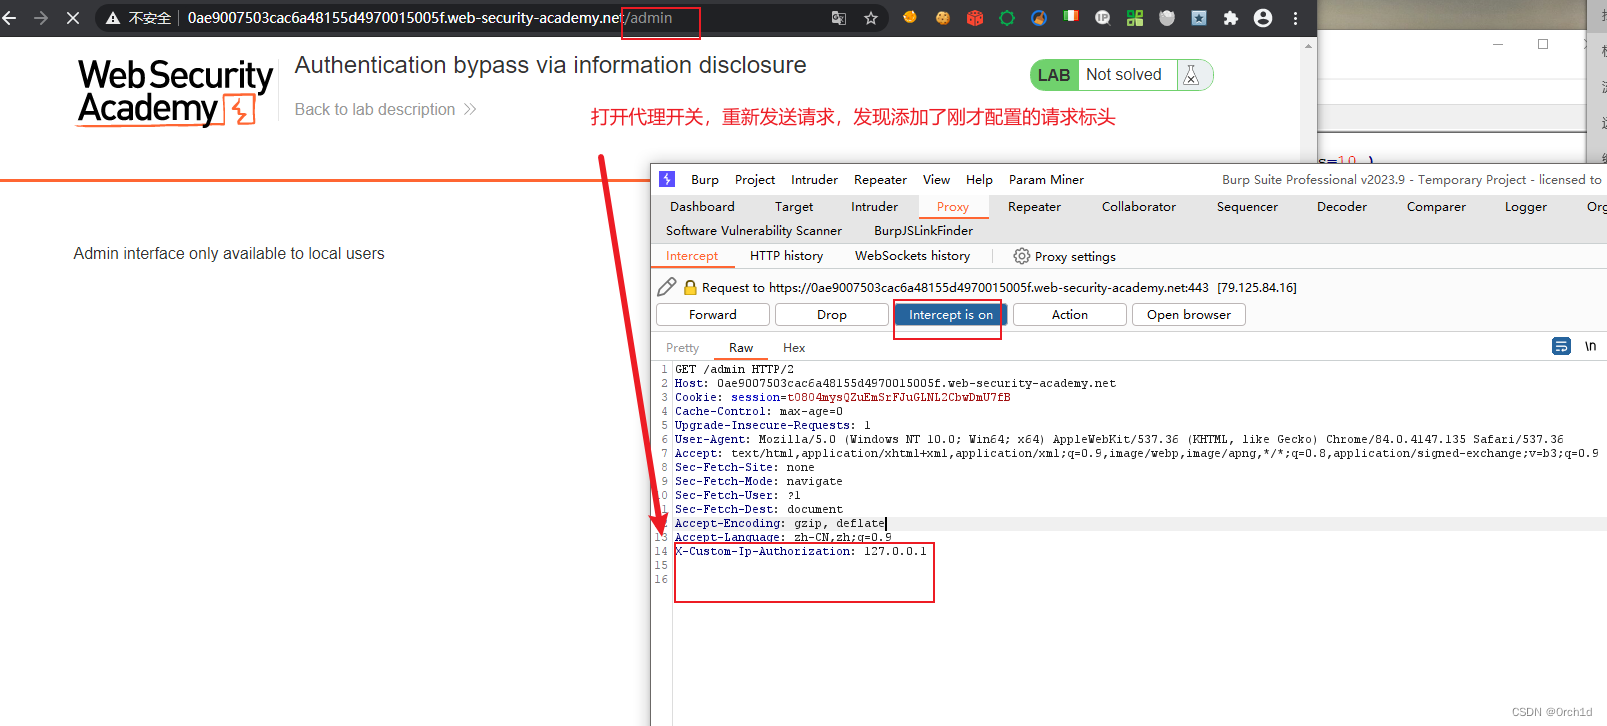Switch the request view to Hex
1607x726 pixels.
pos(794,348)
